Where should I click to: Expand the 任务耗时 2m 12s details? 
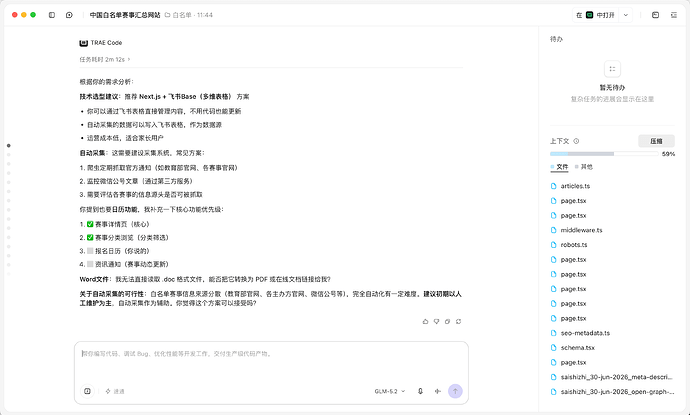click(x=105, y=59)
